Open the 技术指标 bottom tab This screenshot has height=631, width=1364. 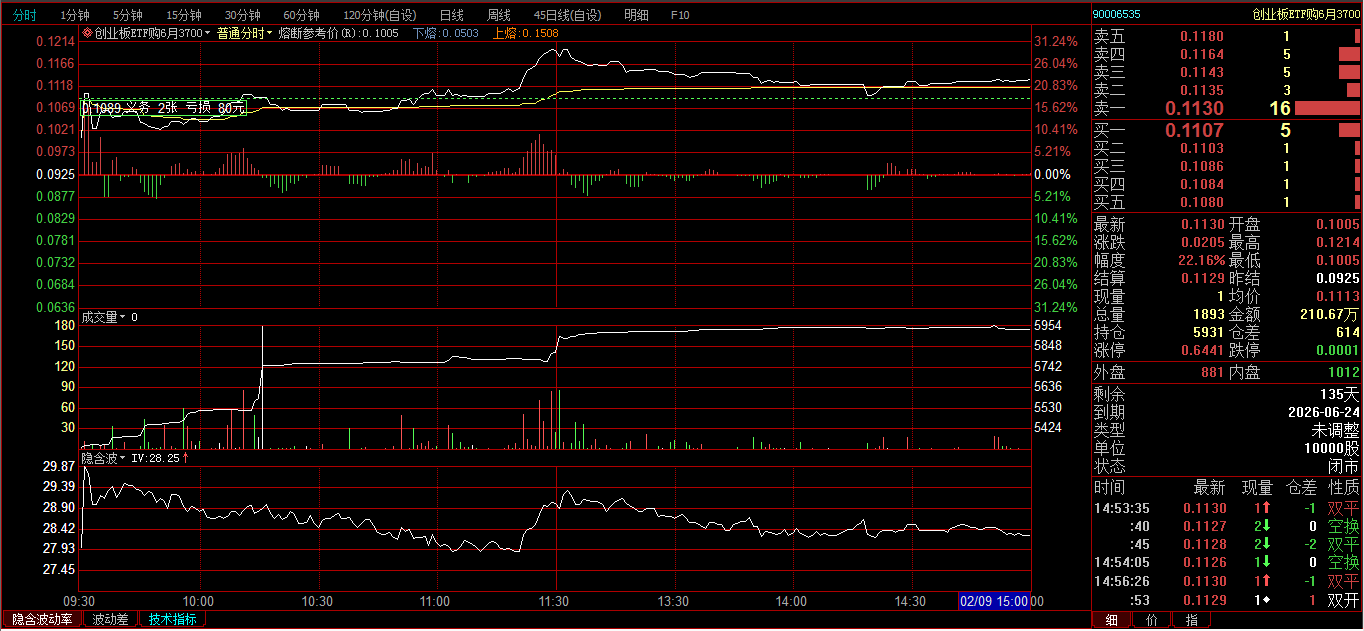pyautogui.click(x=172, y=620)
